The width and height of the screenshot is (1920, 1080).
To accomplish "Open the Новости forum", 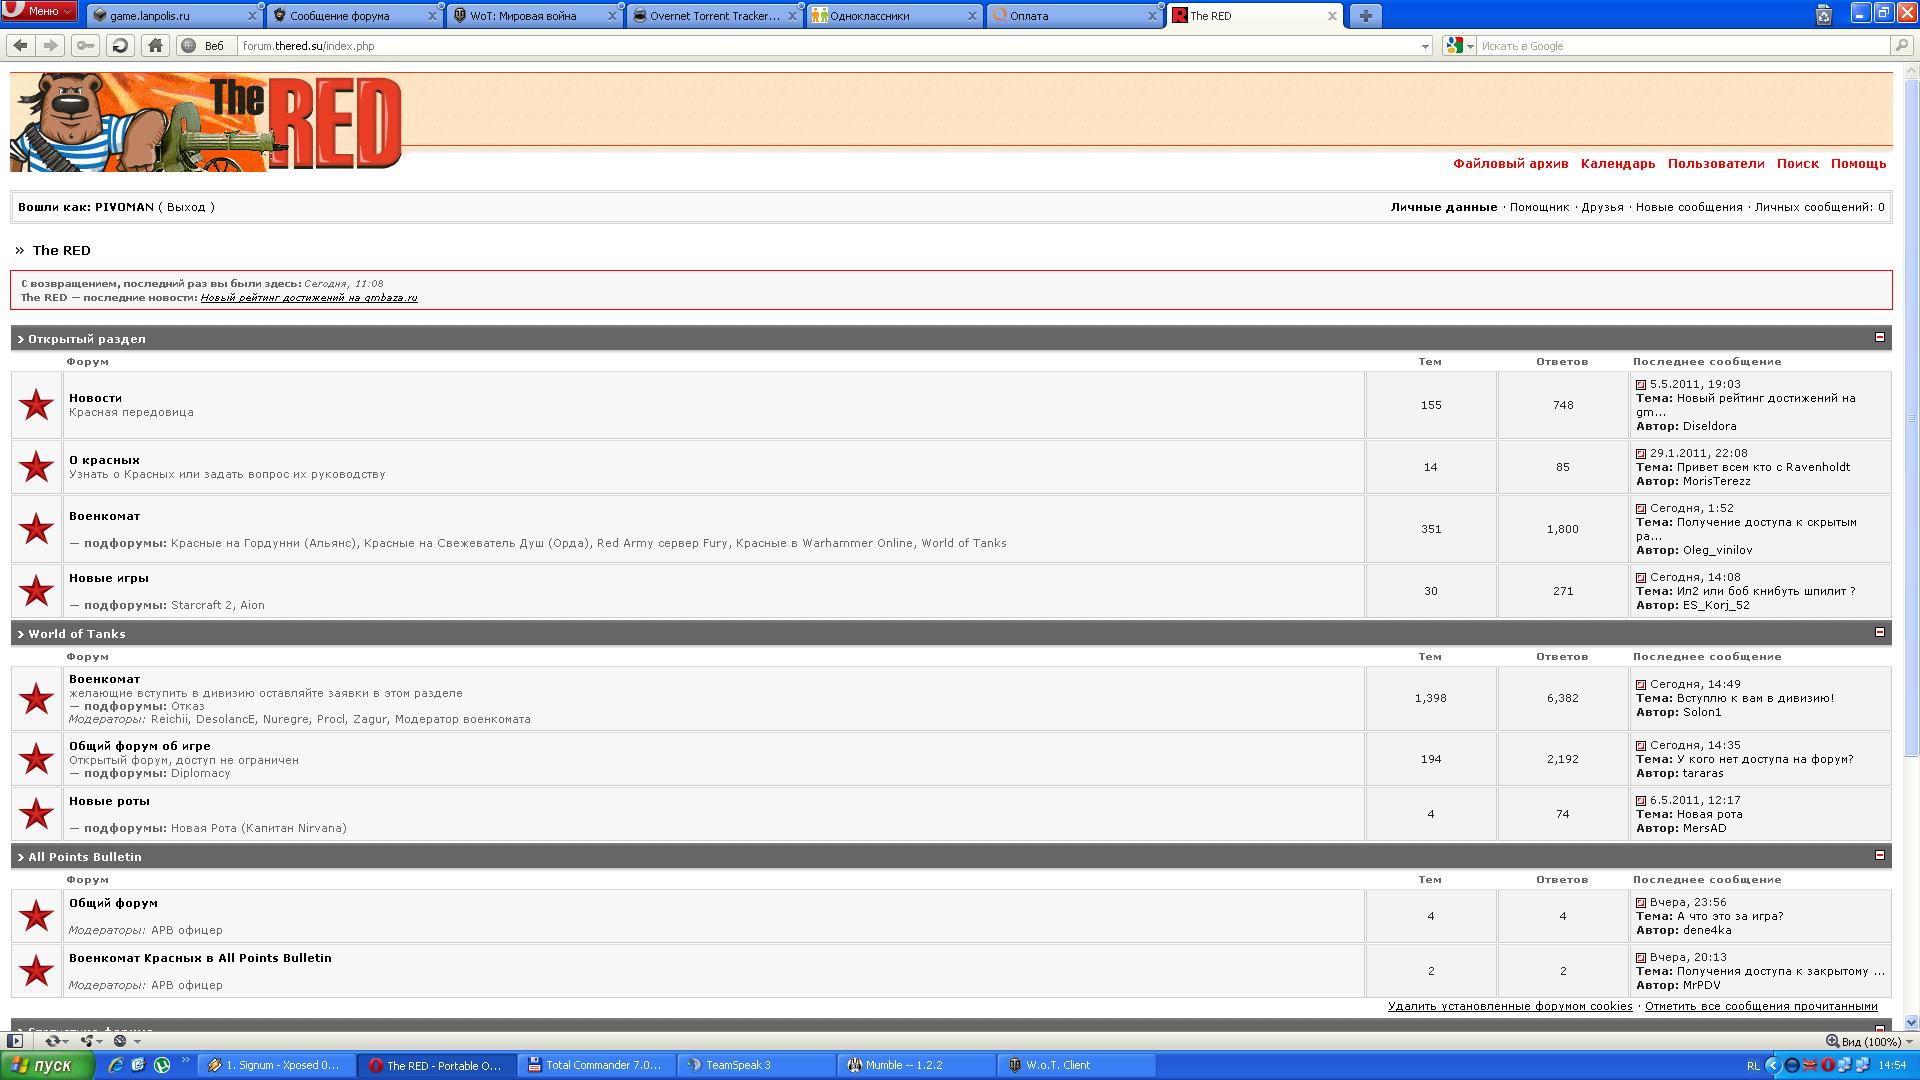I will [x=95, y=398].
